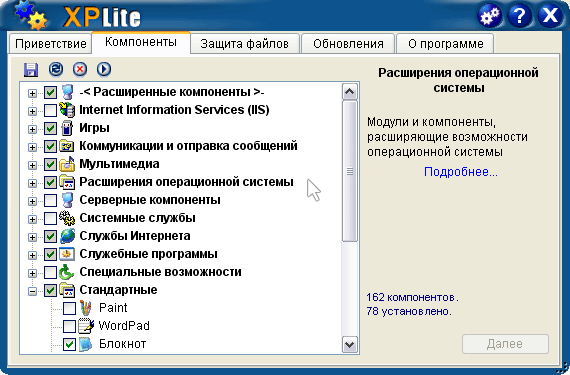Click the scroll down arrow of component list

pos(349,344)
